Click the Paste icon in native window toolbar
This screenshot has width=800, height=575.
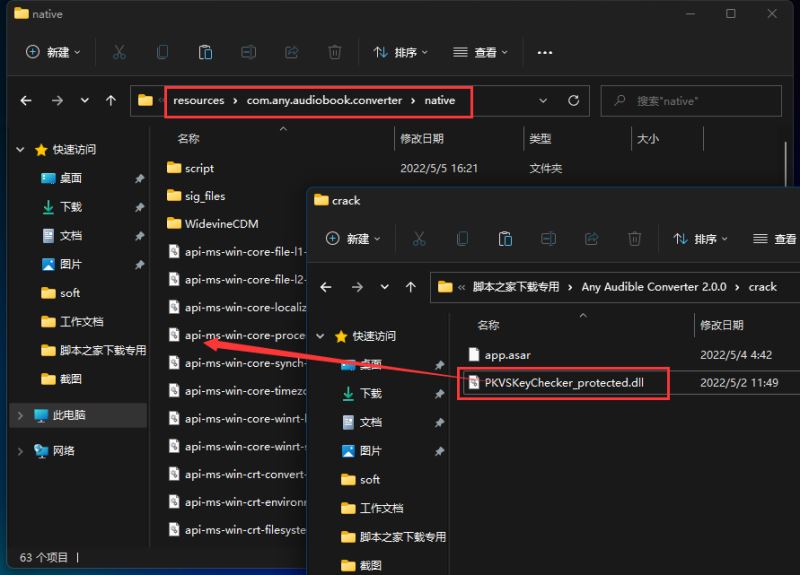205,52
